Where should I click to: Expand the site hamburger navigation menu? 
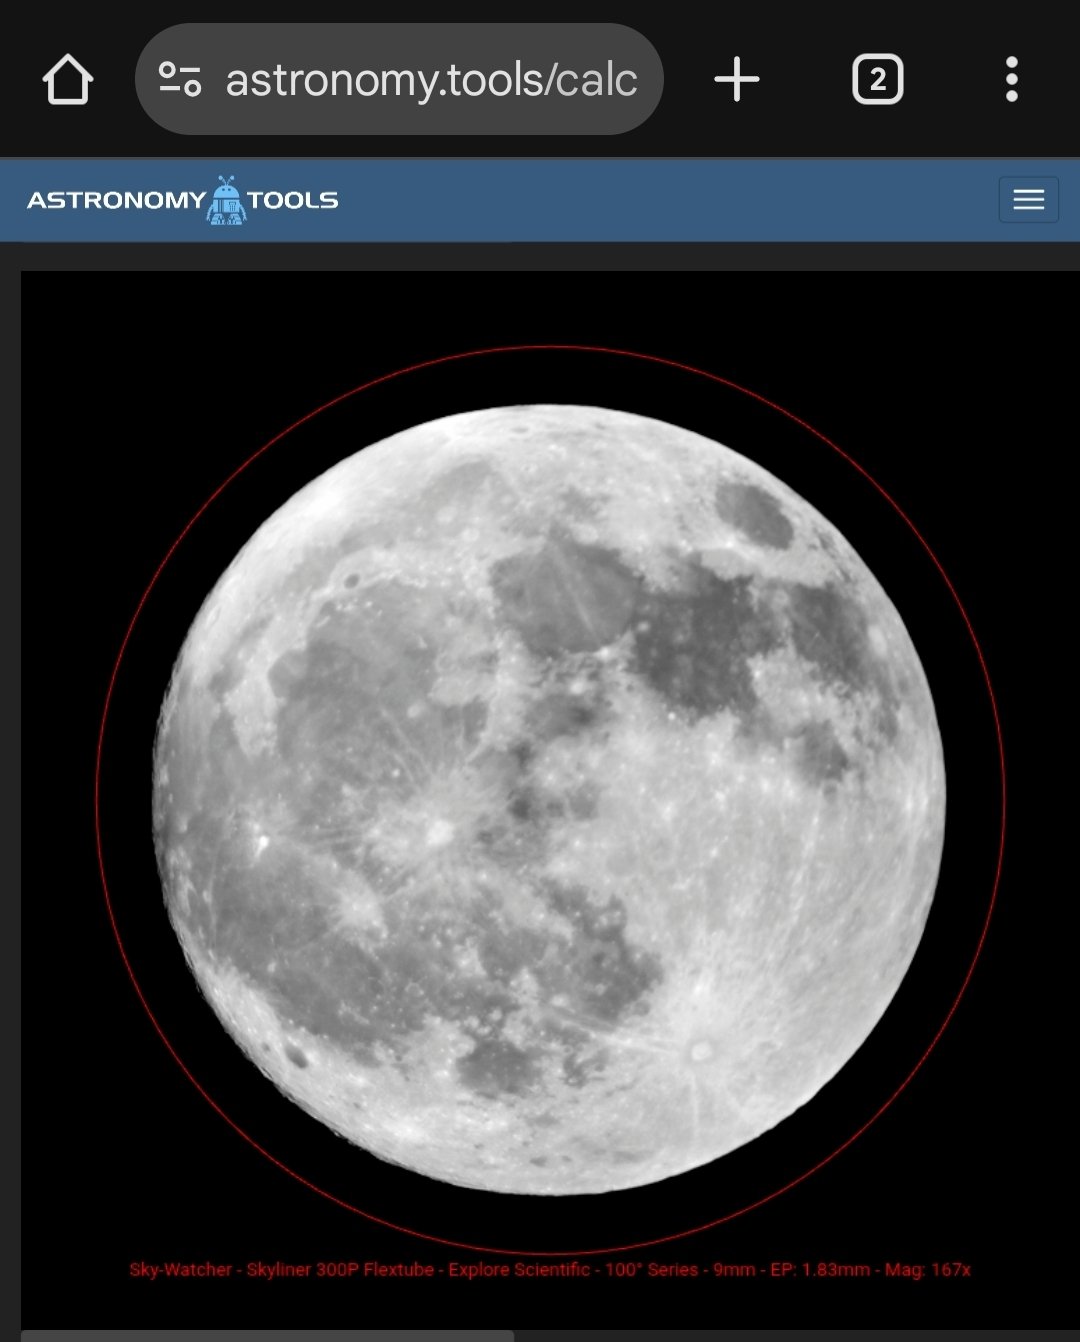click(x=1028, y=200)
